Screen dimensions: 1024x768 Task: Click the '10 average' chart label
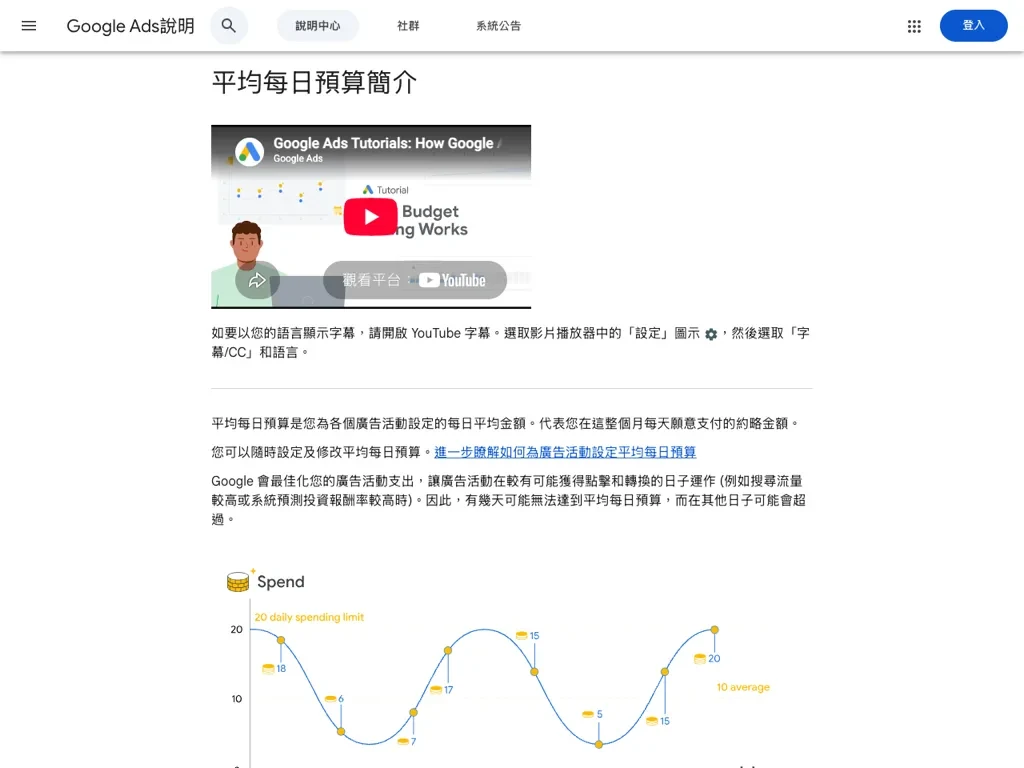coord(743,687)
